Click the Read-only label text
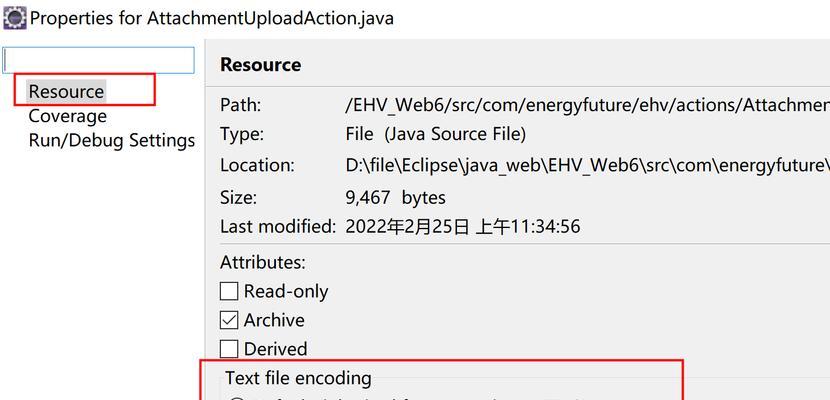Image resolution: width=830 pixels, height=400 pixels. pyautogui.click(x=286, y=291)
